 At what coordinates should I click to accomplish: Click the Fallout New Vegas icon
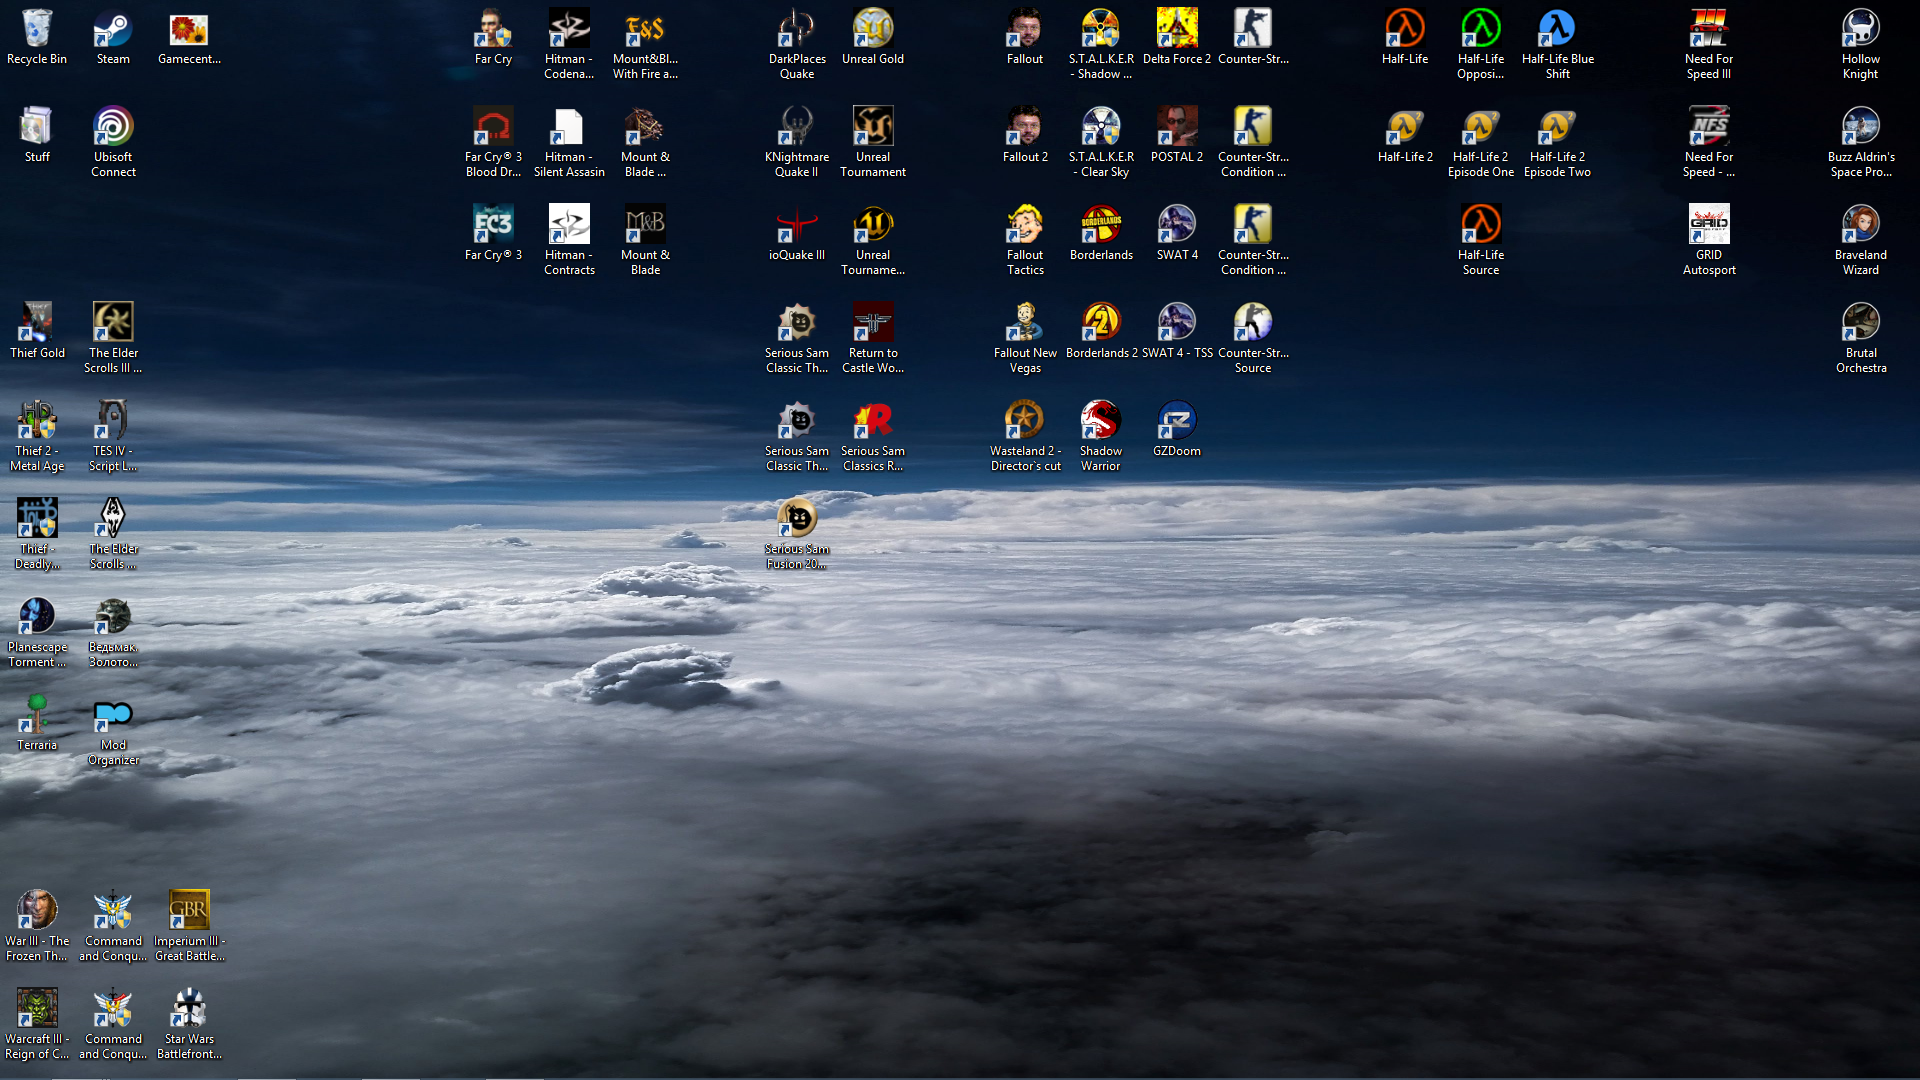(x=1025, y=323)
